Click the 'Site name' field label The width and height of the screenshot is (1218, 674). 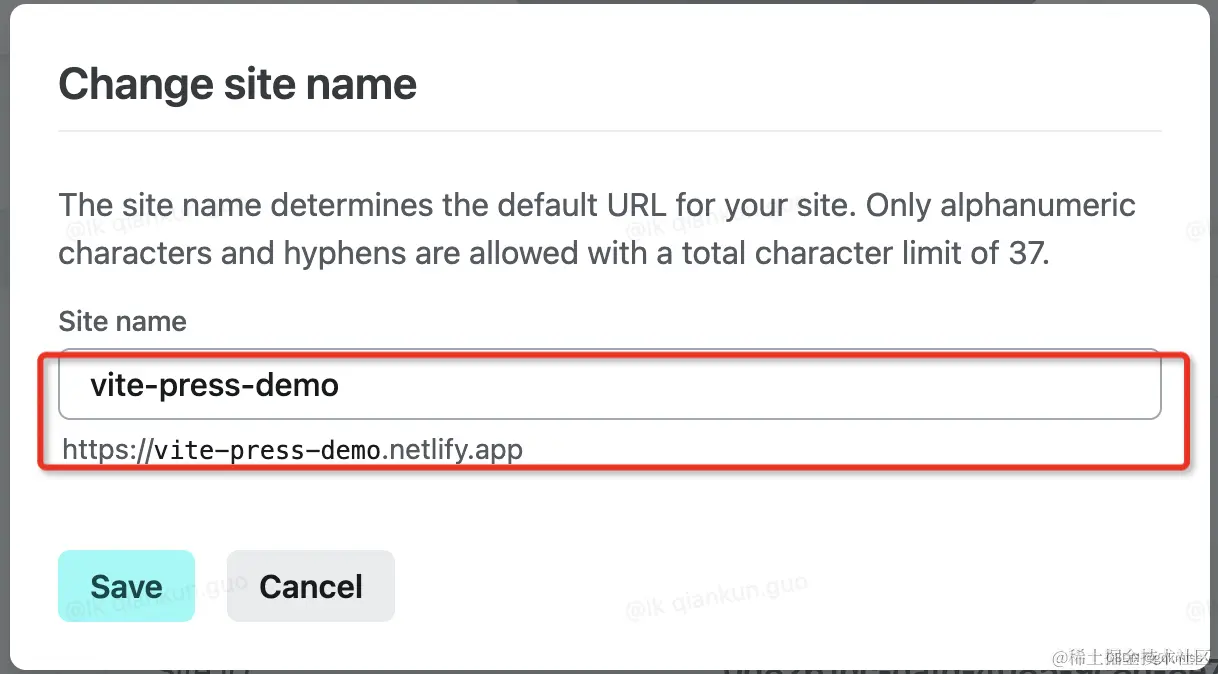[123, 321]
